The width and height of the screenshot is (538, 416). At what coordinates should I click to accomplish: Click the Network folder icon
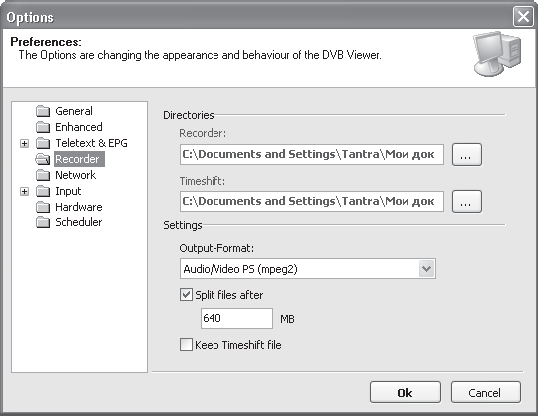click(x=43, y=175)
